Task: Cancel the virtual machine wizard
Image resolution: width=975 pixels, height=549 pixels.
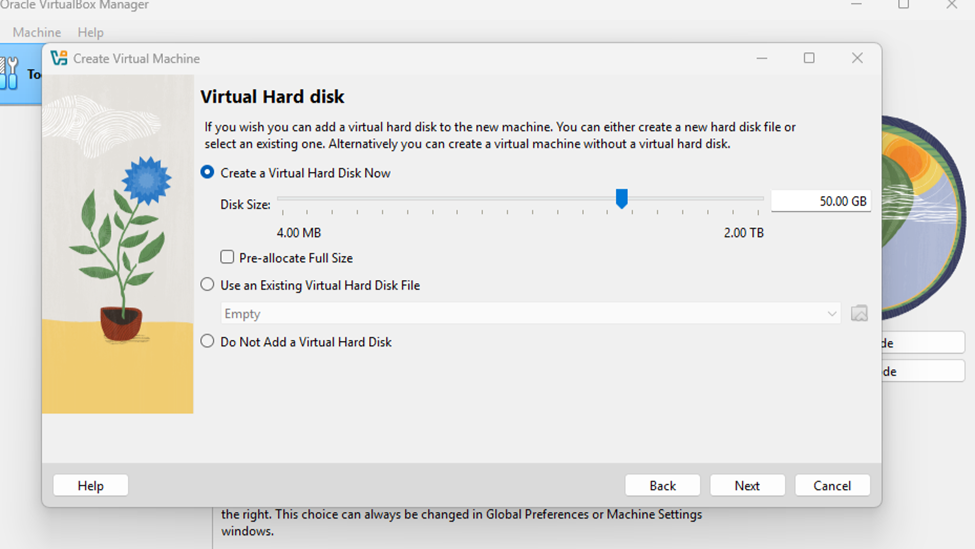Action: click(832, 485)
